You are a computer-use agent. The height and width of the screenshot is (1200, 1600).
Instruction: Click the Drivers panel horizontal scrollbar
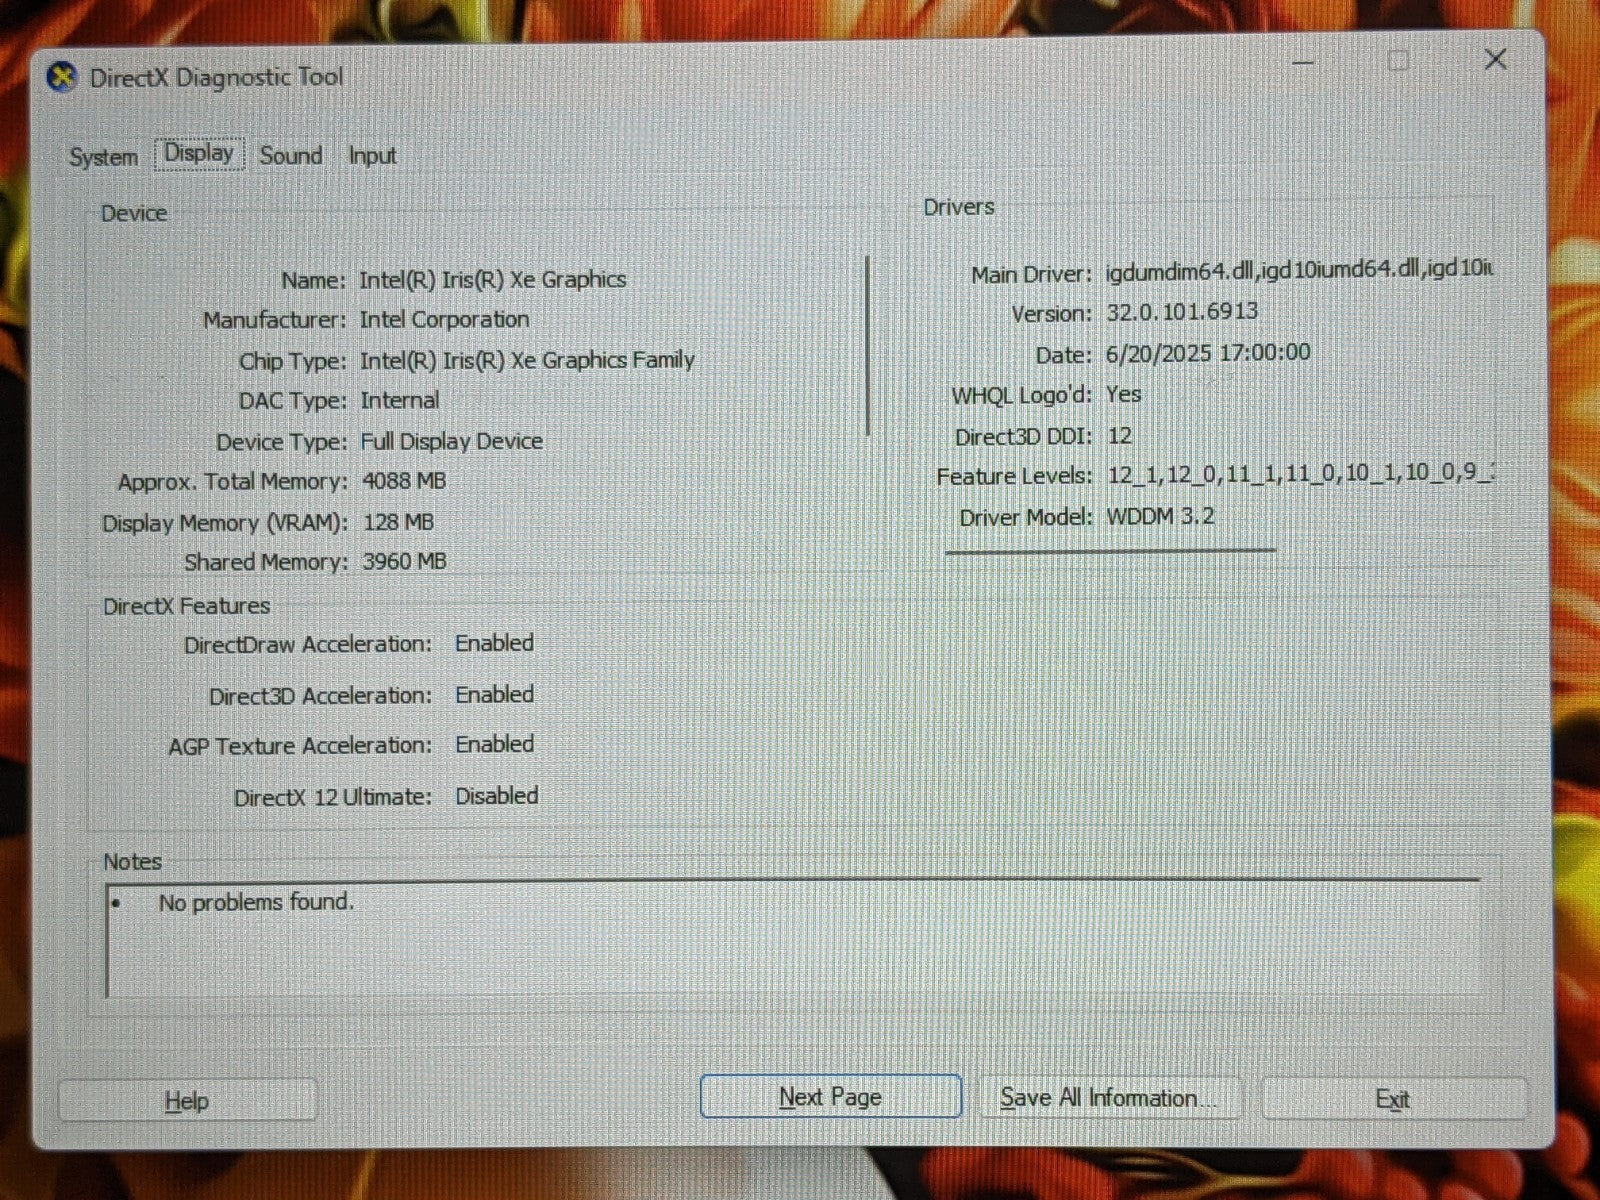1110,550
